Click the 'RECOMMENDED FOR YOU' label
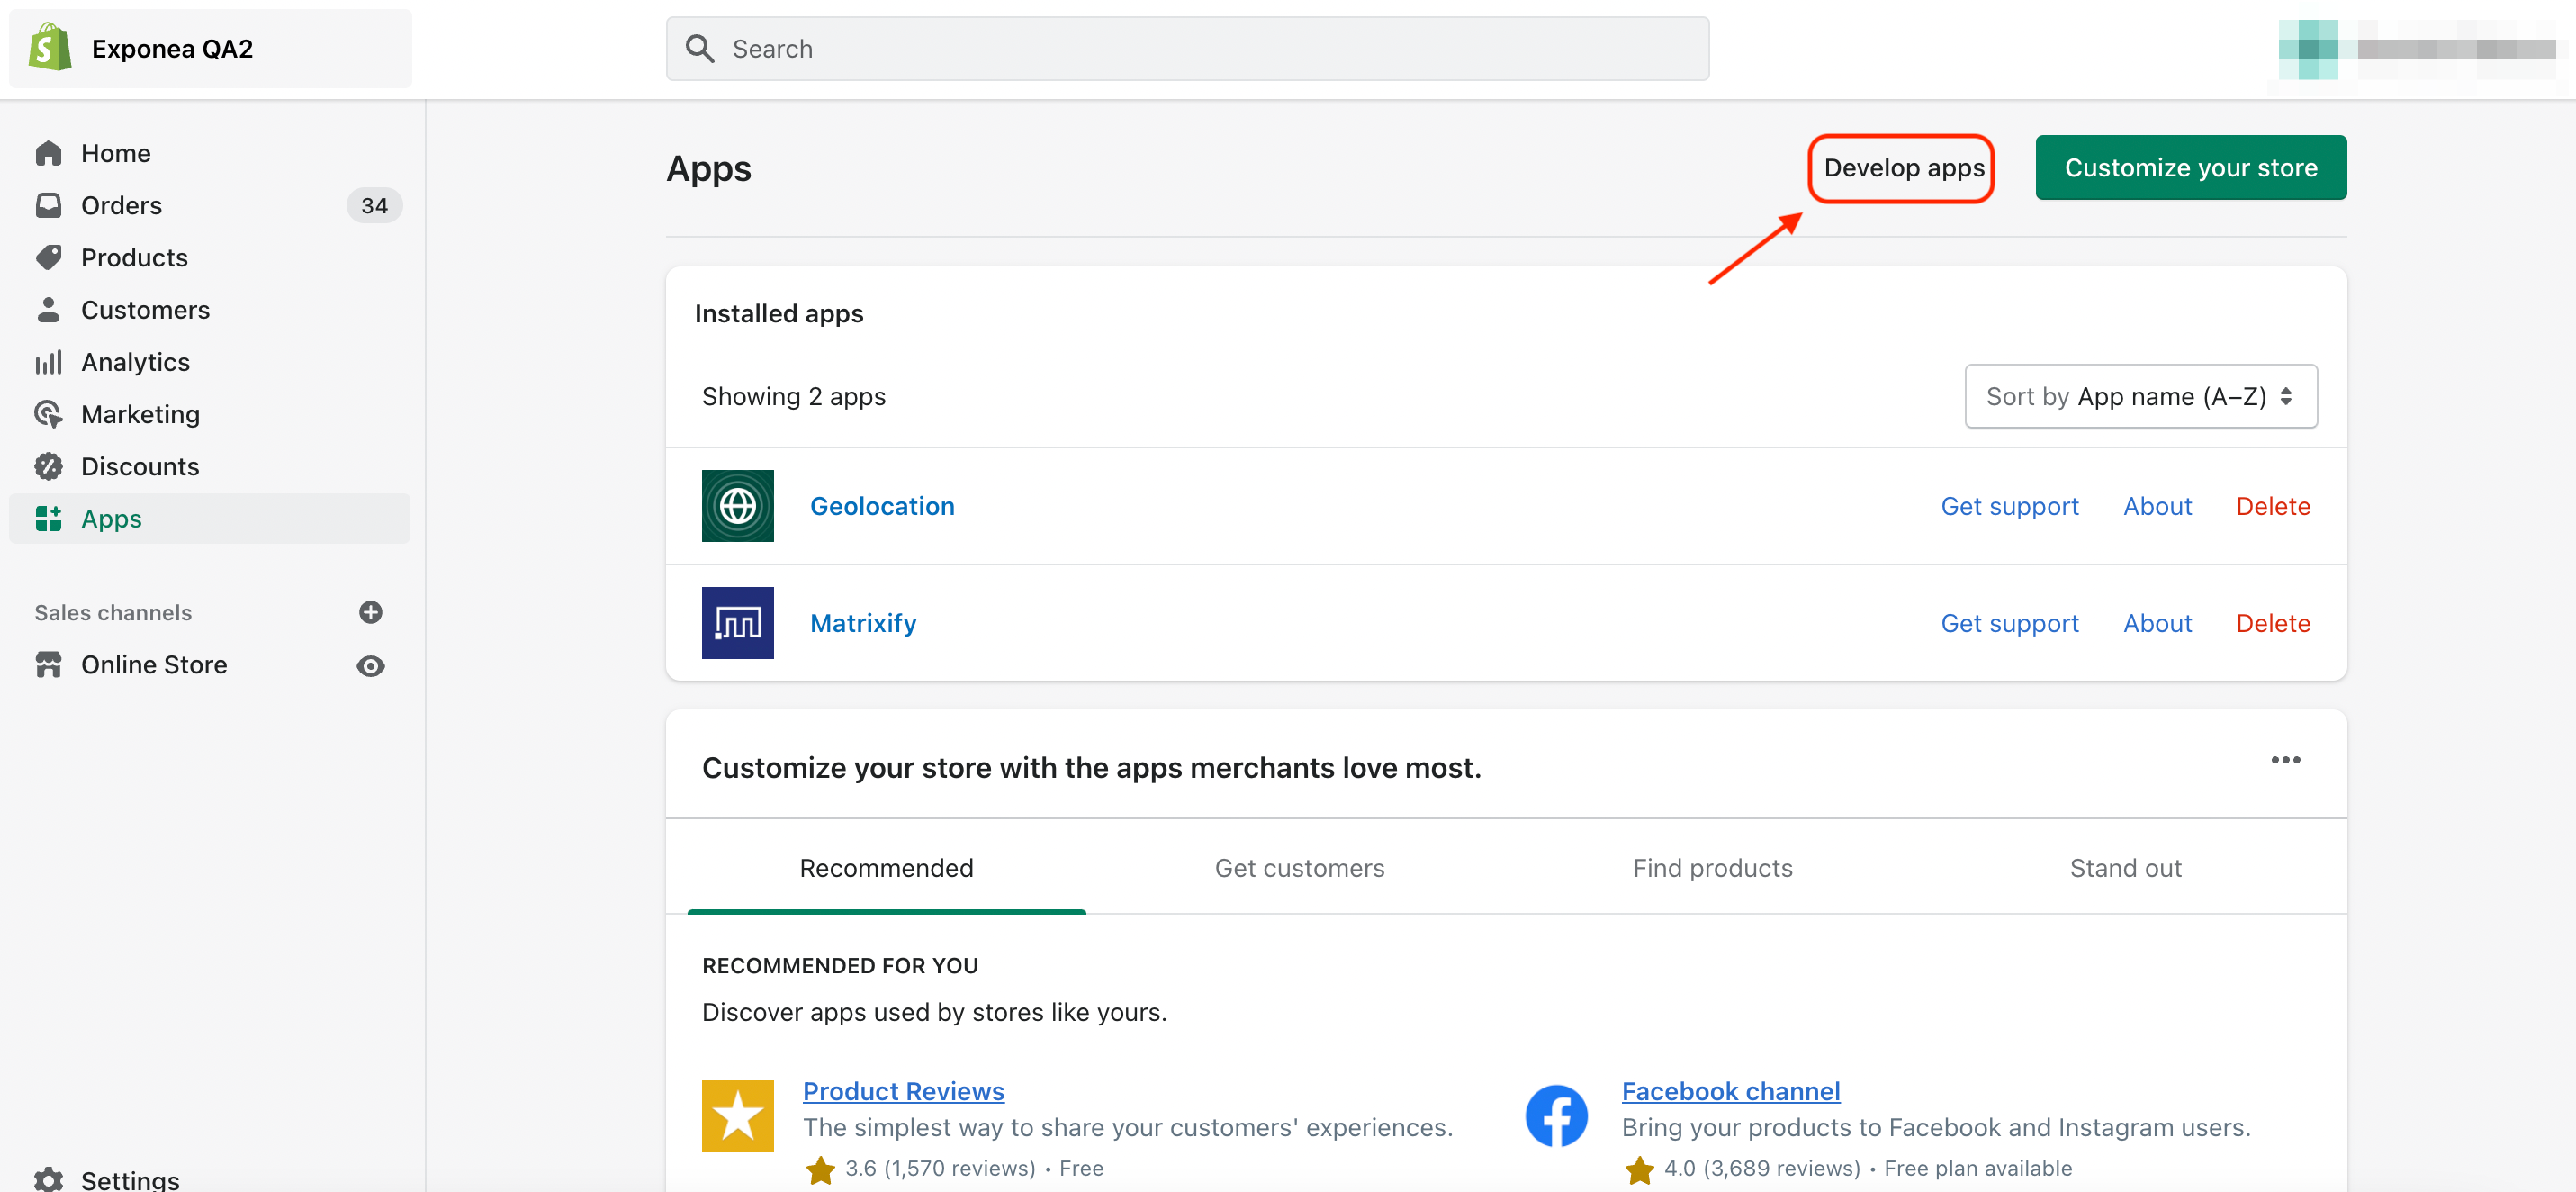Screen dimensions: 2576x1192 (840, 965)
